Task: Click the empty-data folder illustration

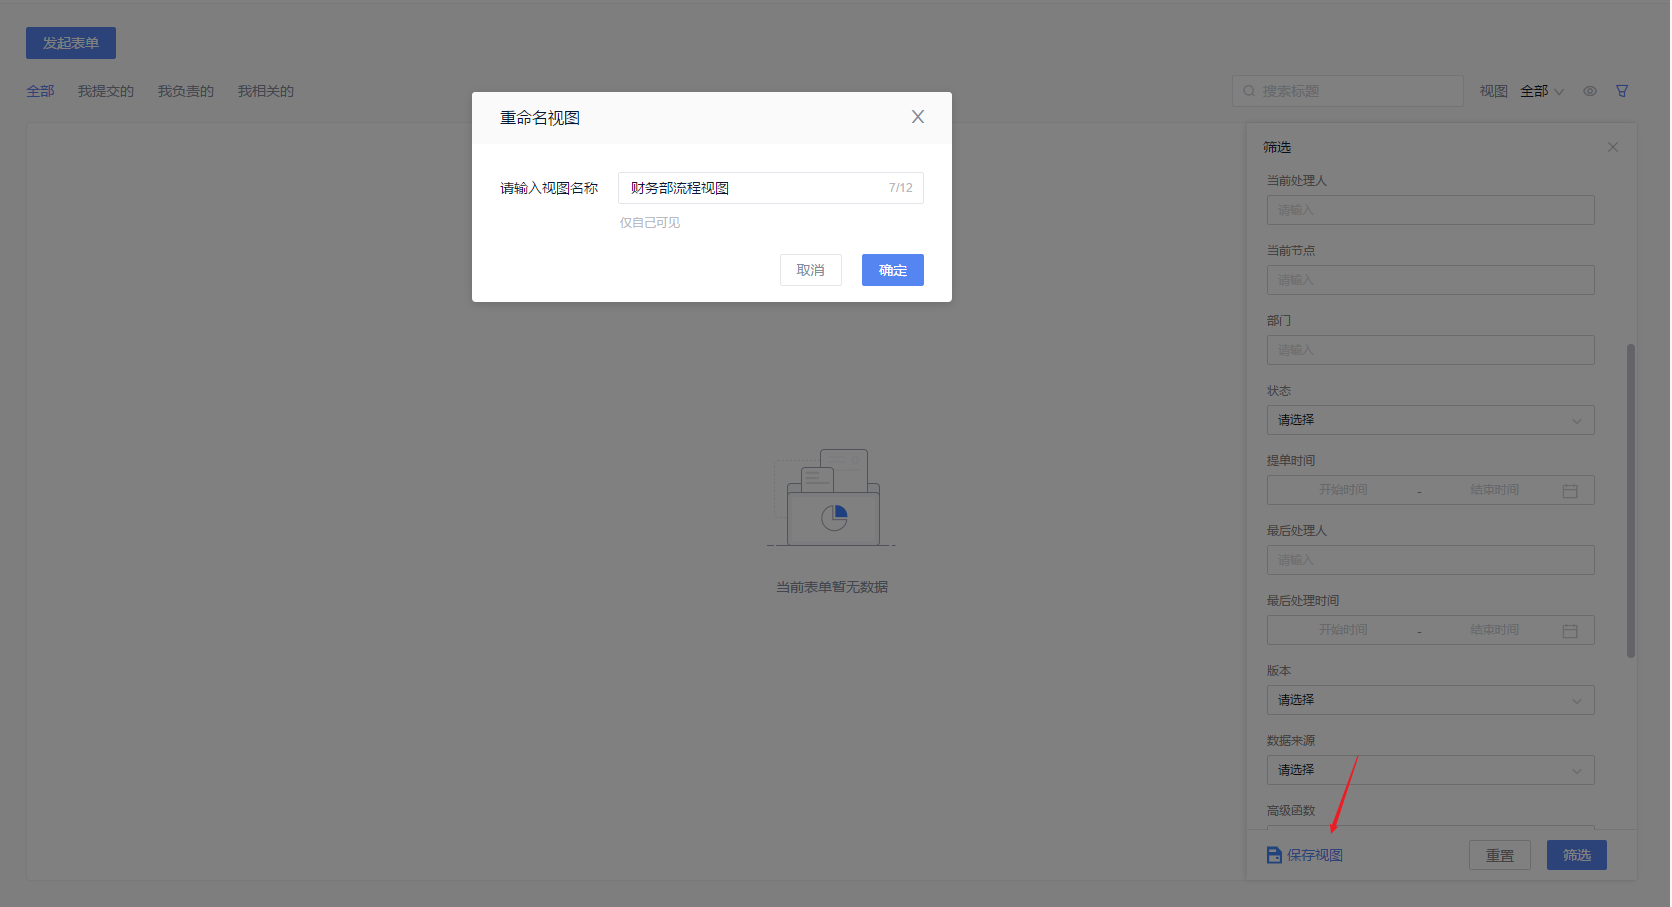Action: pos(830,497)
